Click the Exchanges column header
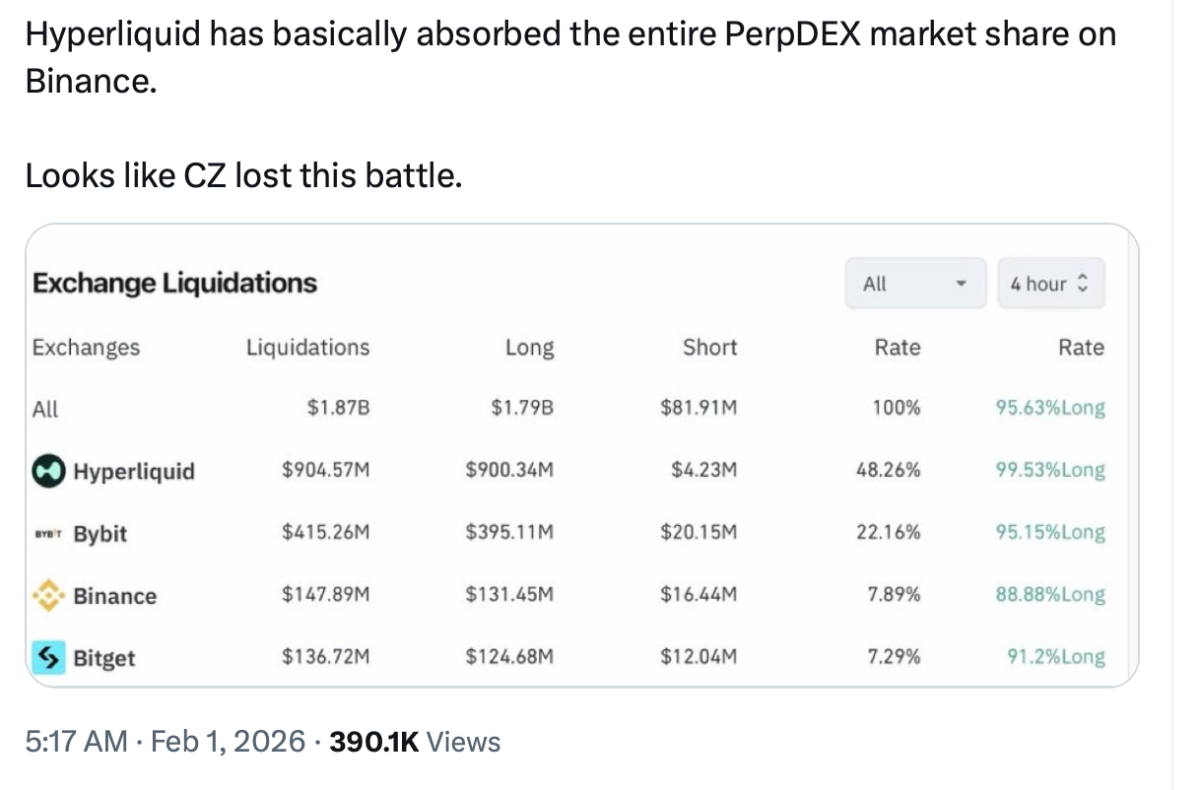 [x=86, y=348]
